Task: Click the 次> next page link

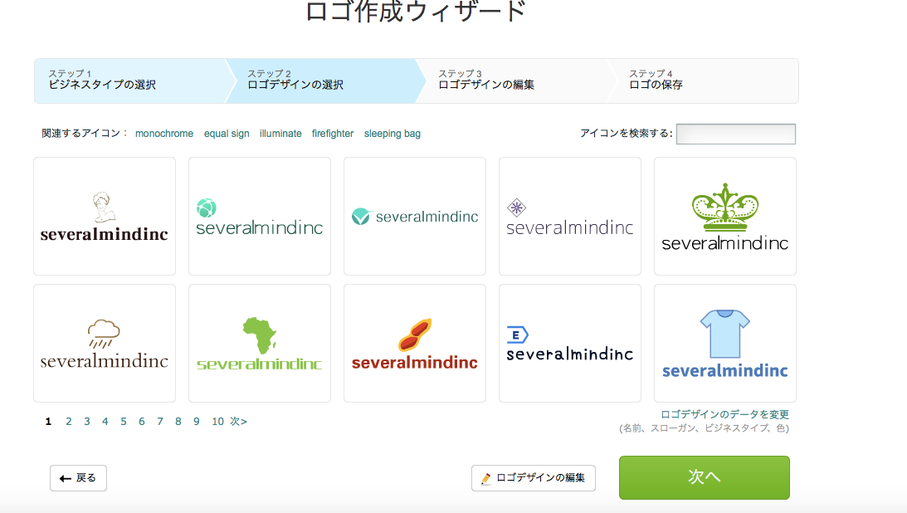Action: coord(238,422)
